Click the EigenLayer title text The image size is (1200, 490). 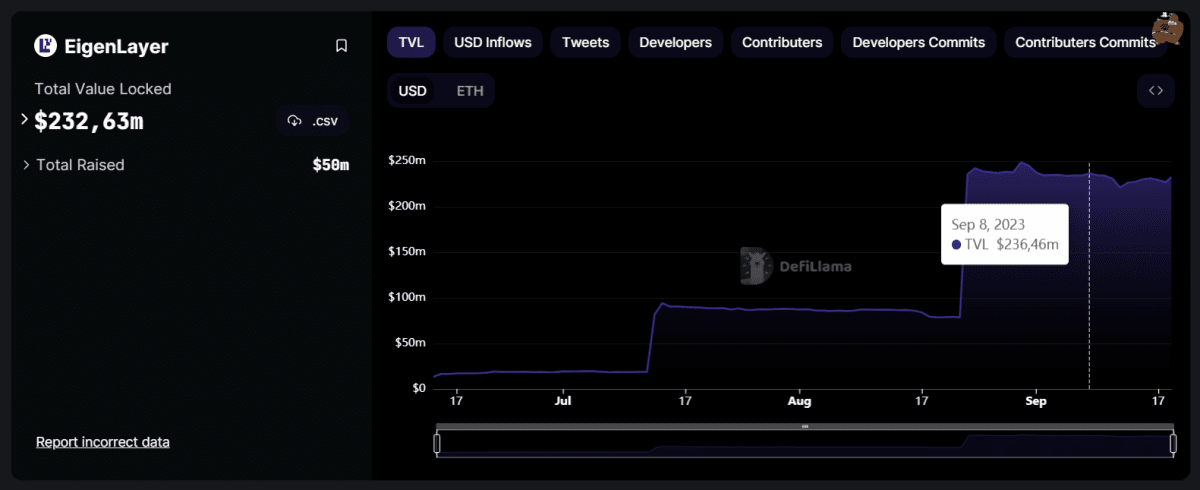[116, 46]
